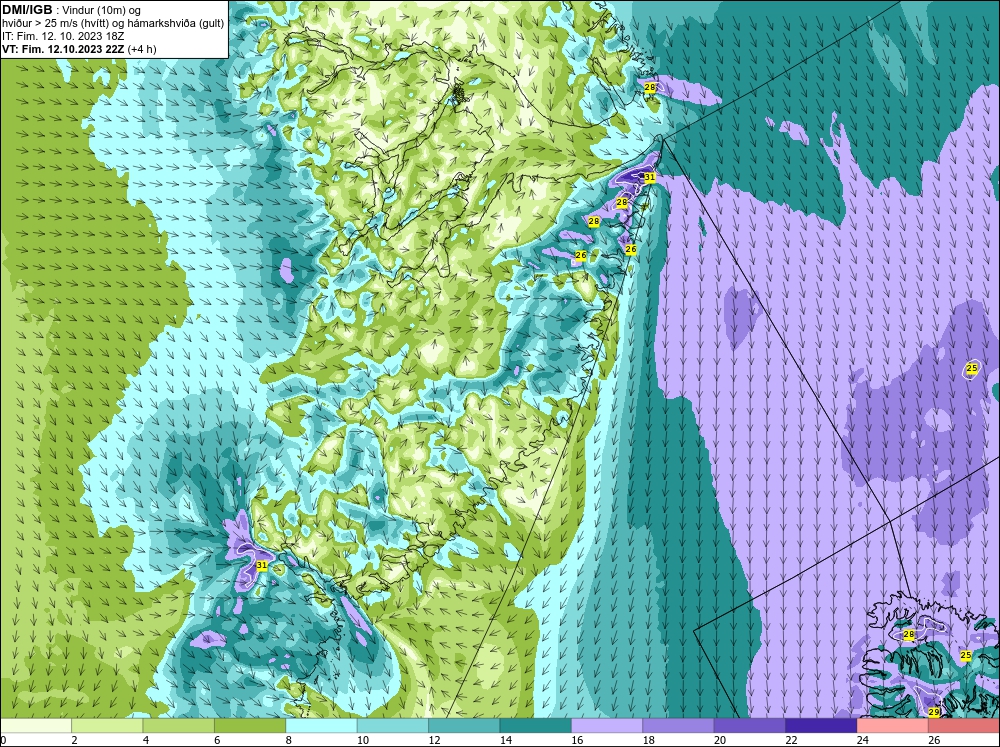Screen dimensions: 1000x747
Task: Pick the olive green 6–8 m/s legend swatch
Action: pos(250,726)
